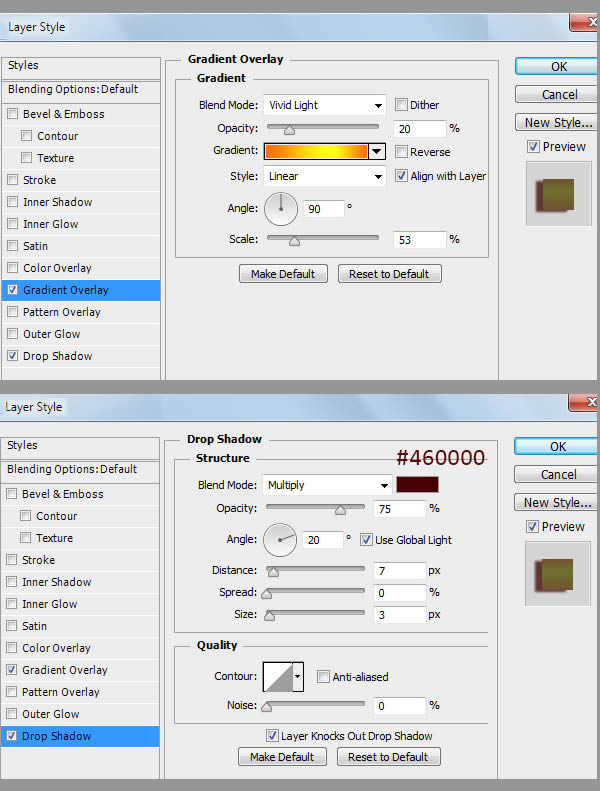Click the Drop Shadow angle dial at 20 degrees
The image size is (600, 791).
[280, 540]
